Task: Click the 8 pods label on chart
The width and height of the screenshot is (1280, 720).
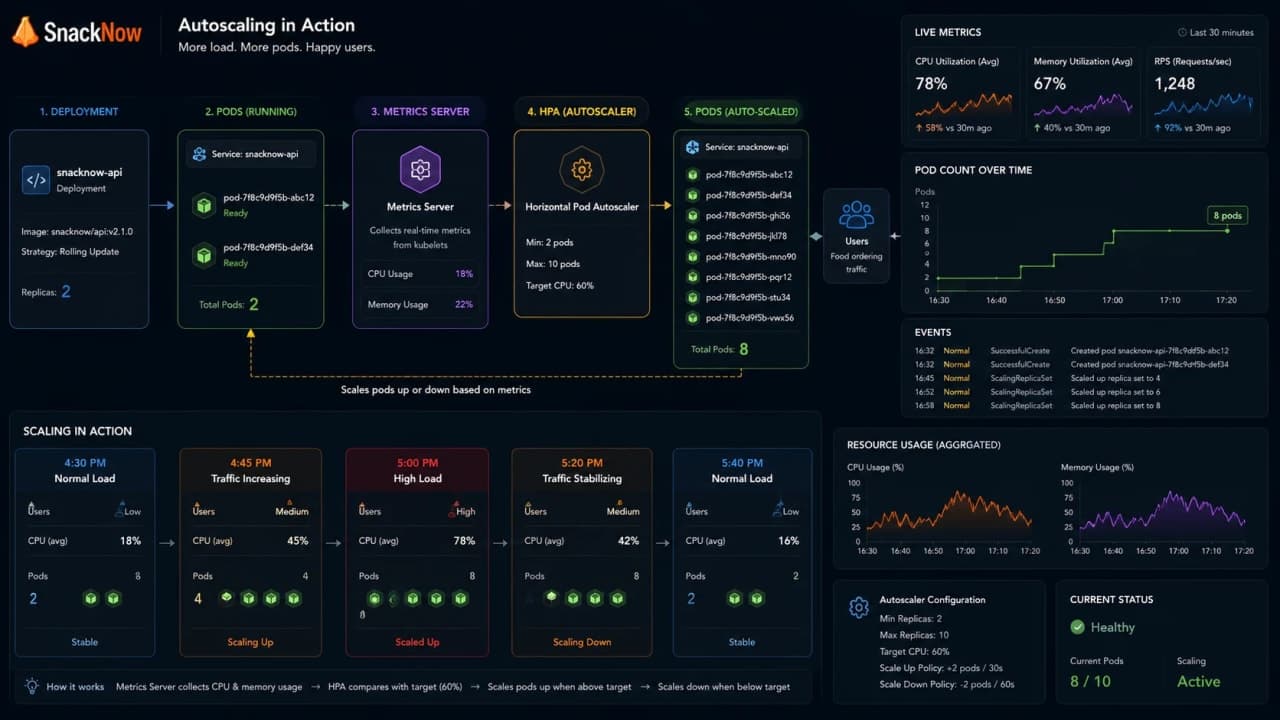Action: 1227,215
